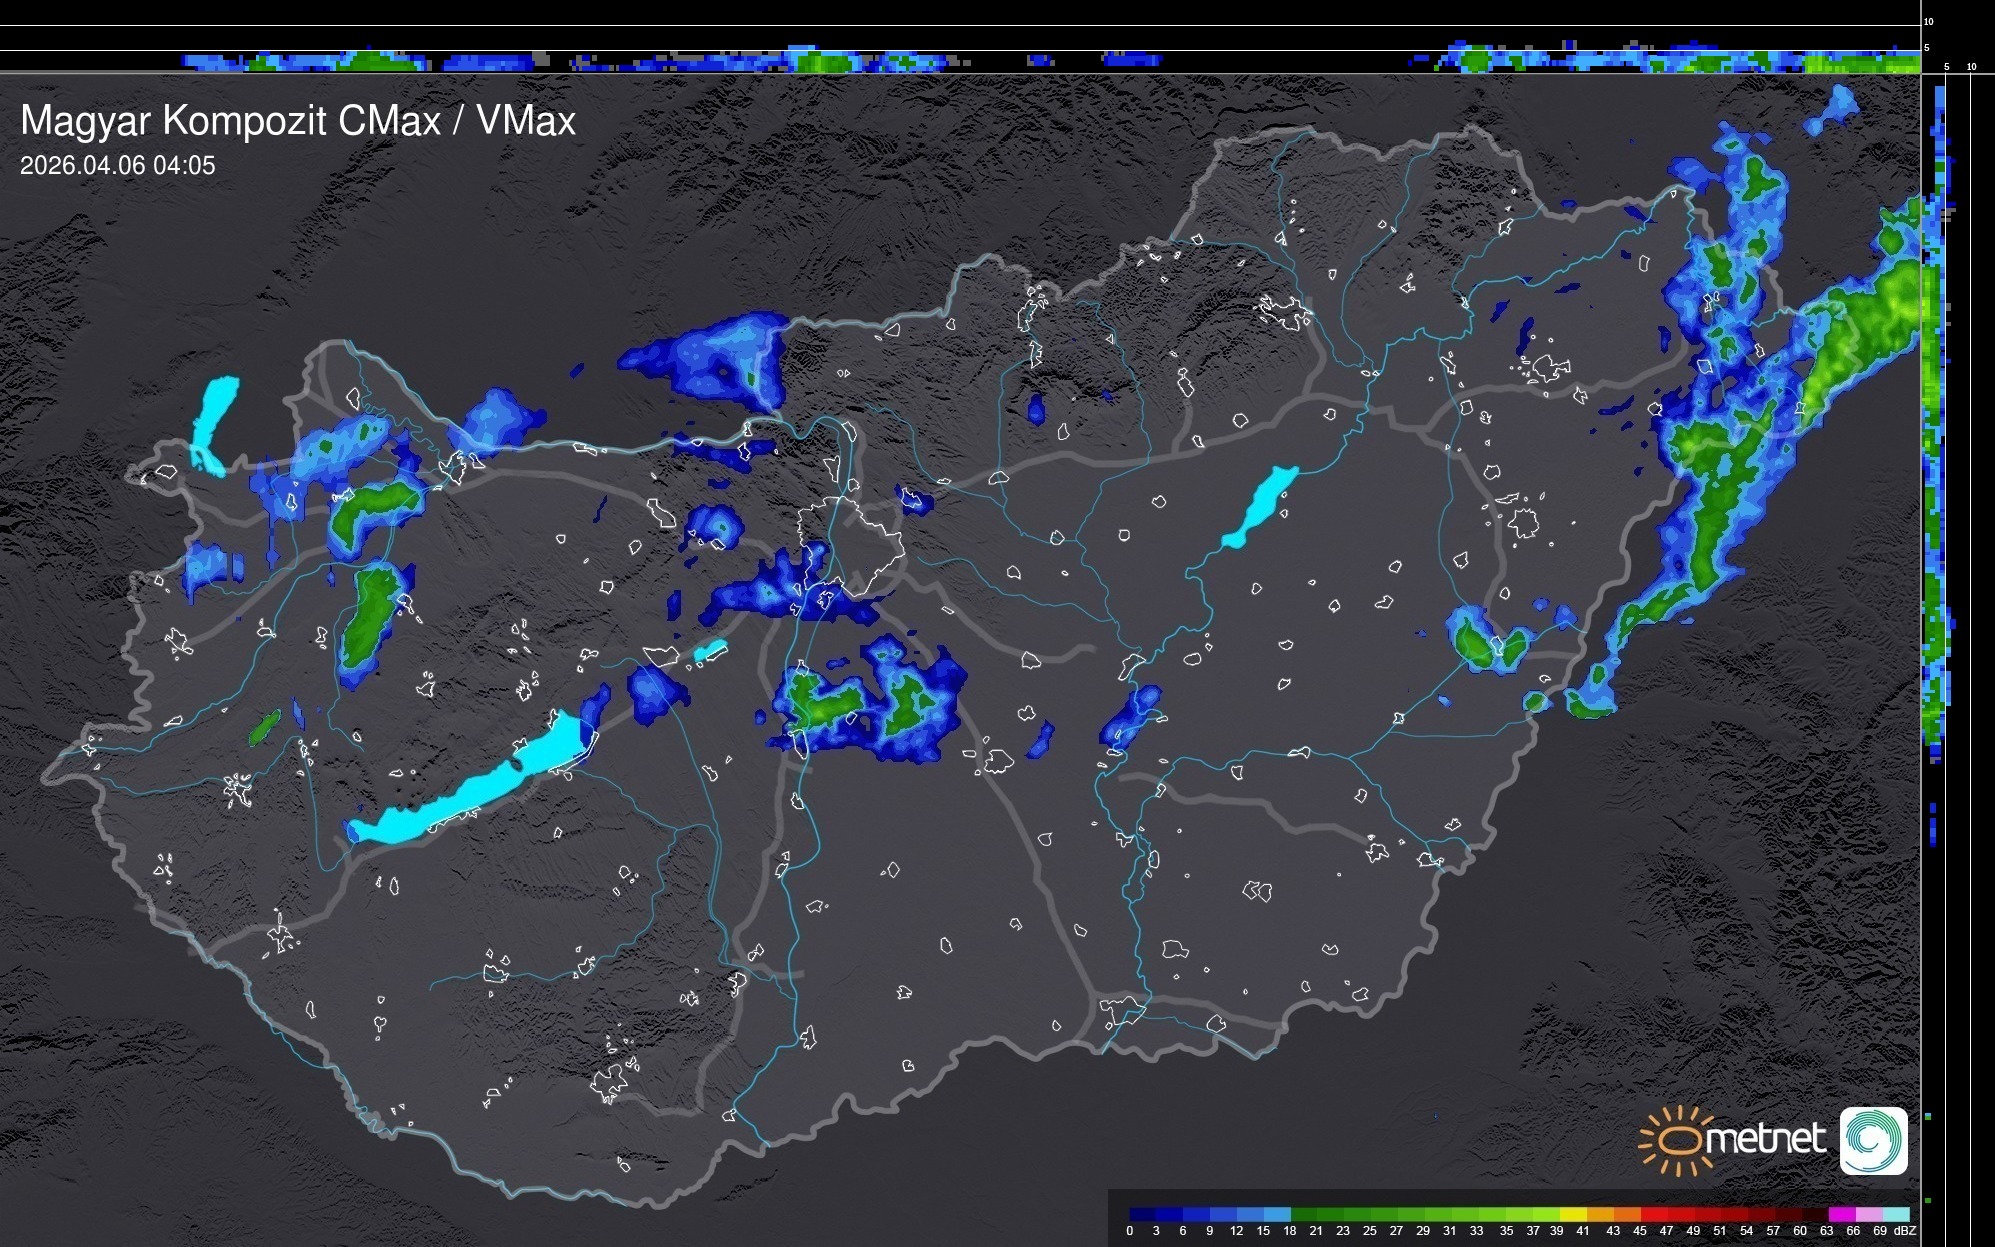Click the dBZ unit label on the legend
Image resolution: width=1995 pixels, height=1247 pixels.
click(1905, 1230)
